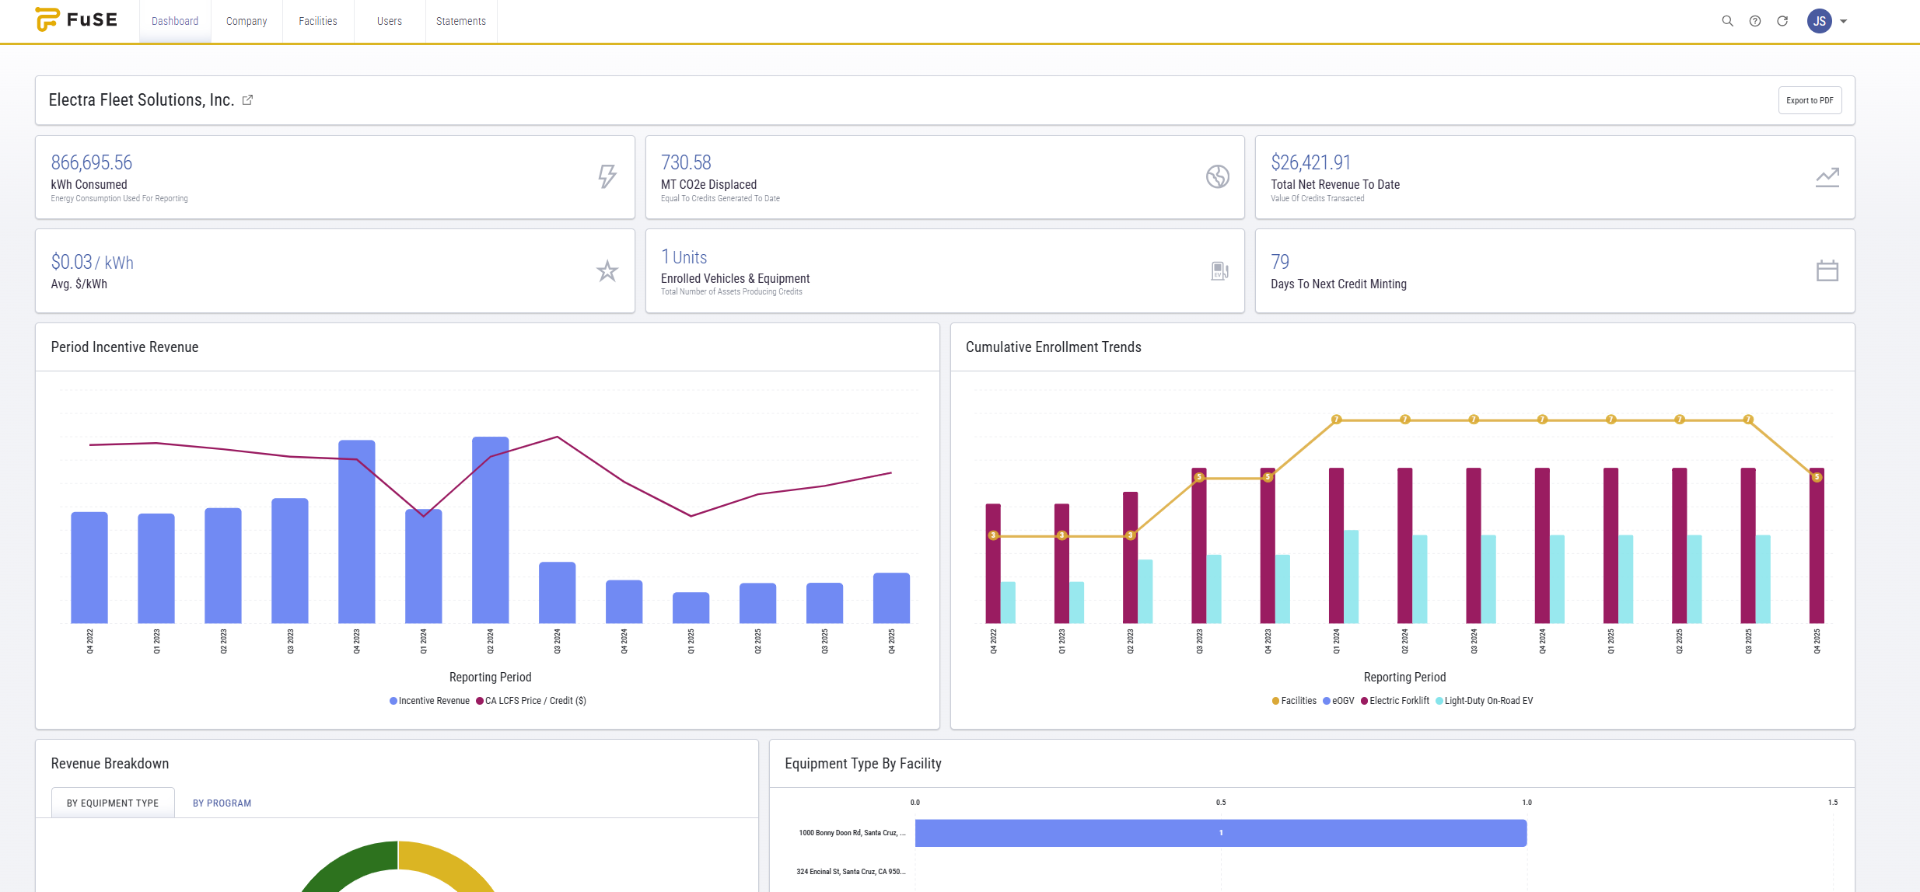The height and width of the screenshot is (892, 1920).
Task: Open the Company tab
Action: (246, 21)
